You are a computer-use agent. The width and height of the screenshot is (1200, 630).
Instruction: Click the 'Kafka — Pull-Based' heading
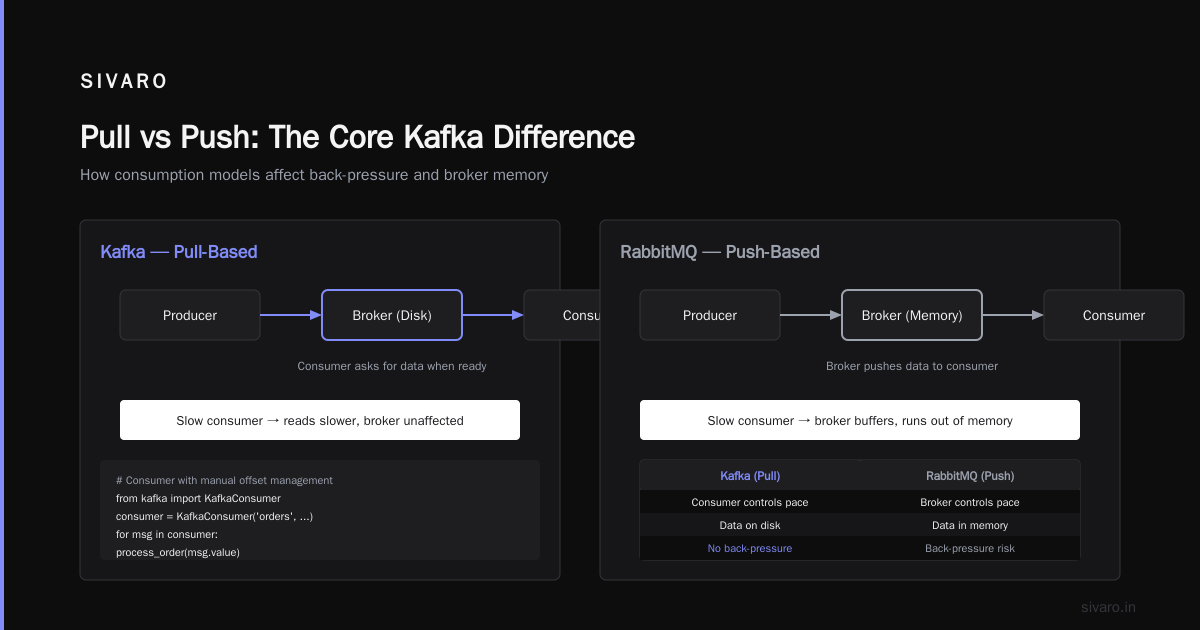[179, 252]
